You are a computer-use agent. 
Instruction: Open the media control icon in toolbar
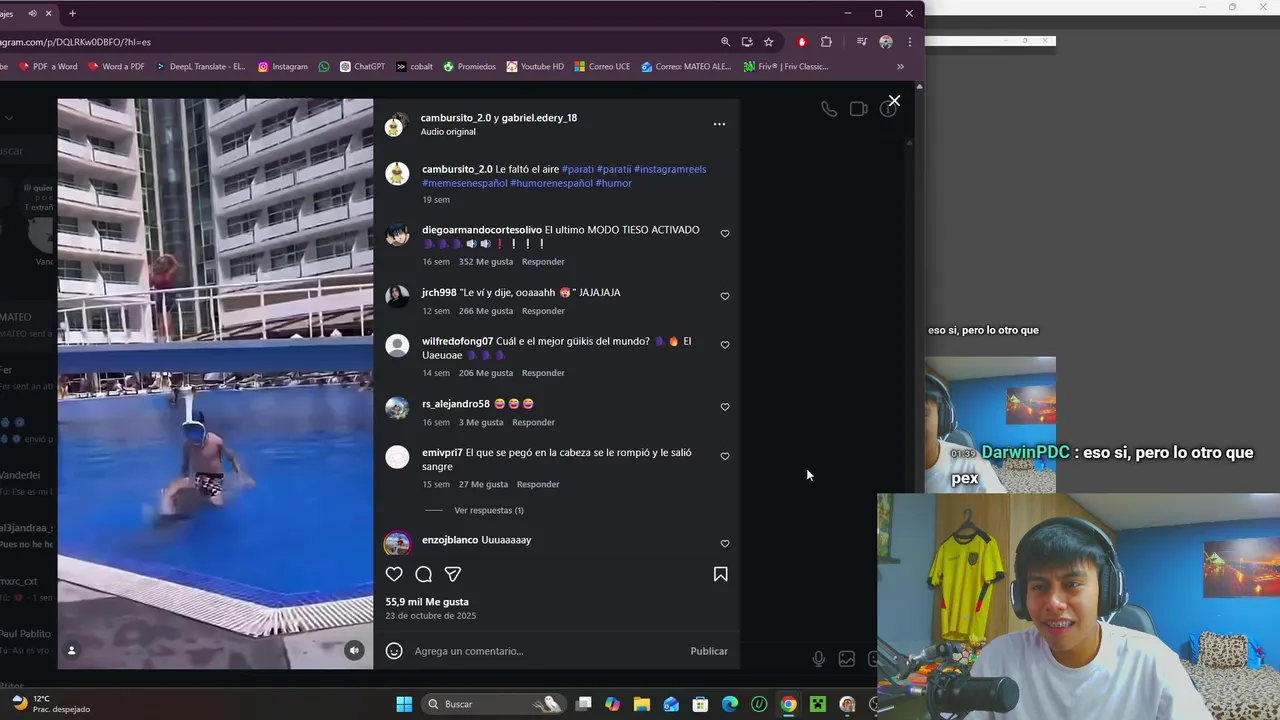[x=861, y=42]
